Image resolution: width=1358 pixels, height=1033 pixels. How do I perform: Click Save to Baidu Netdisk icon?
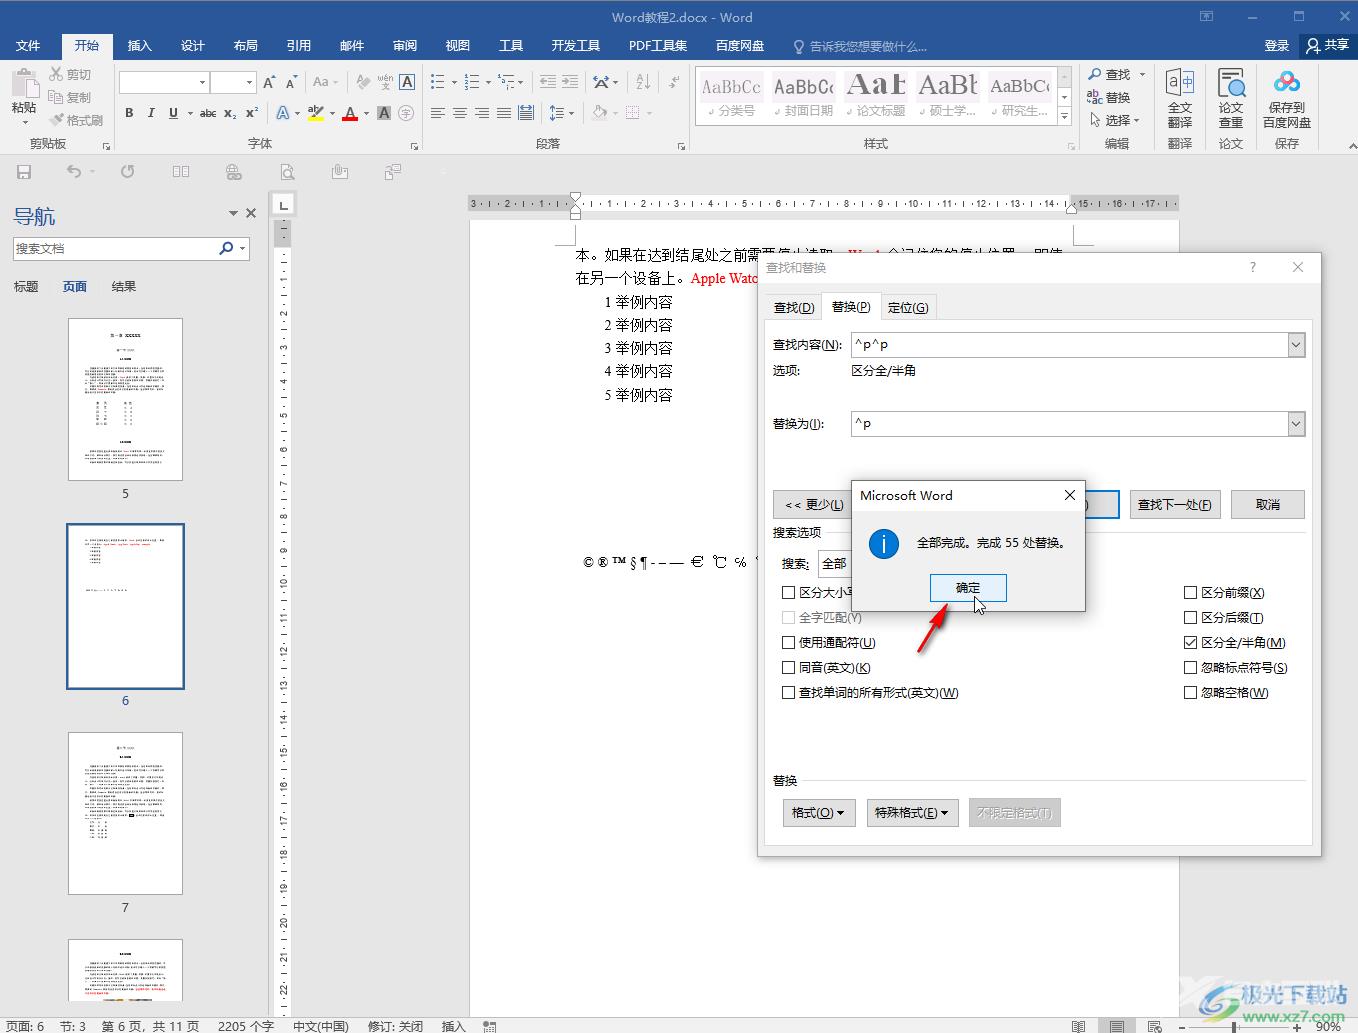point(1287,98)
